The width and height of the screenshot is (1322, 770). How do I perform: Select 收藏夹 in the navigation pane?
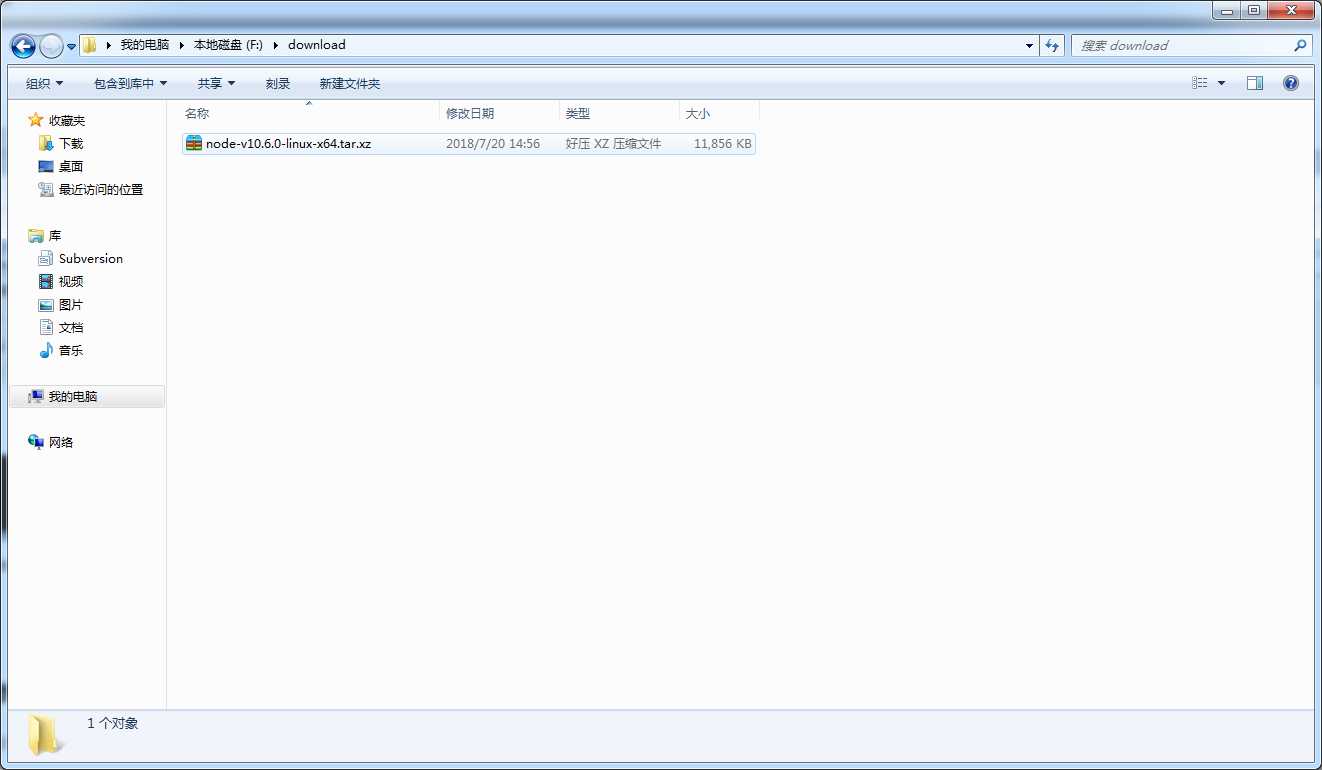67,120
